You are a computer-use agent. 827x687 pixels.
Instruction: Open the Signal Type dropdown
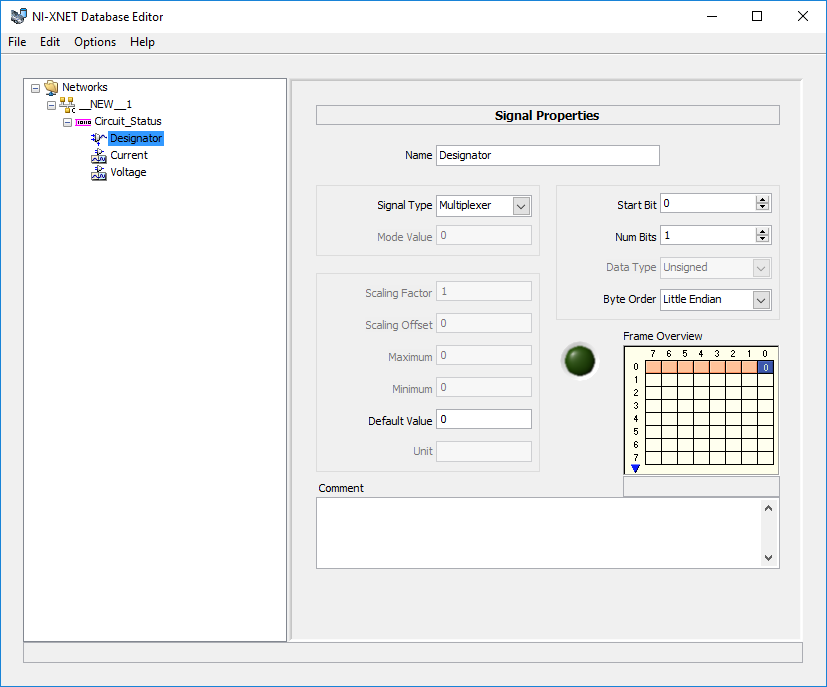521,206
